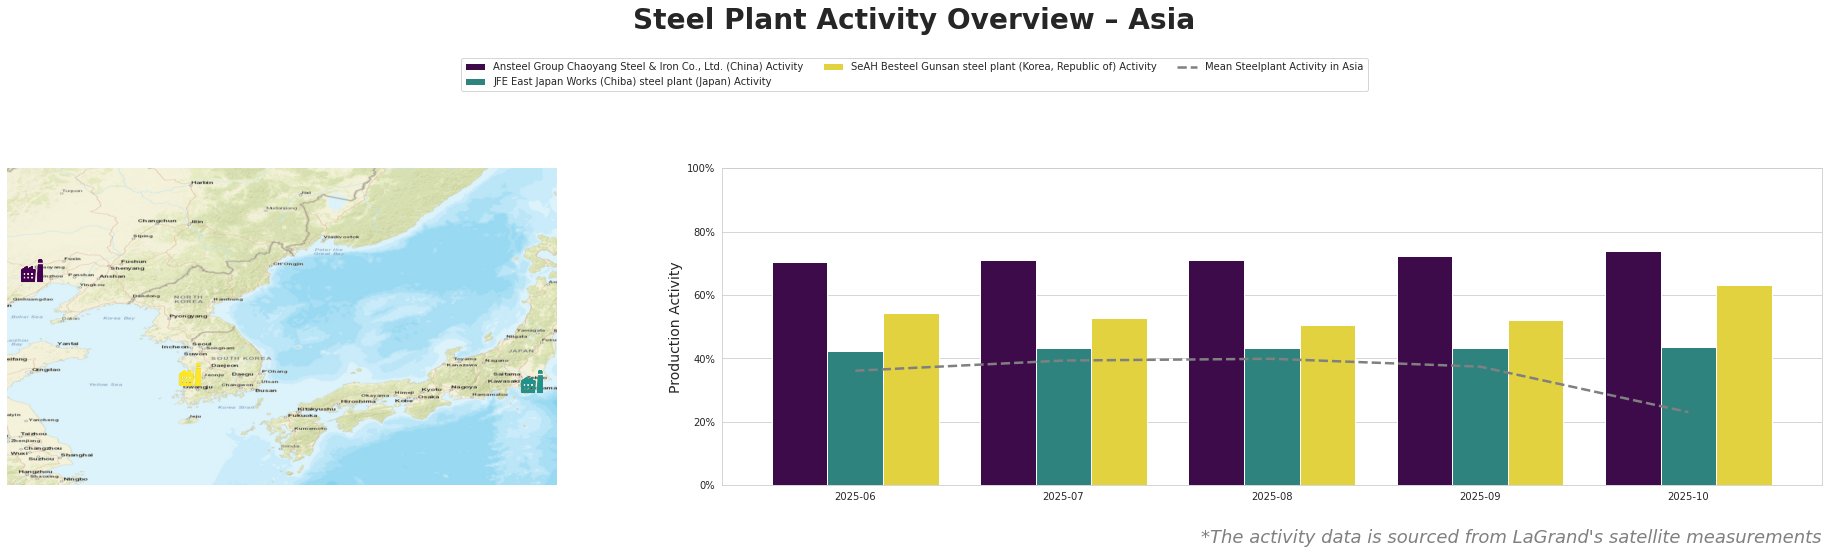Click the yellow SeAH Besteel legend swatch
The height and width of the screenshot is (554, 1828).
click(834, 67)
